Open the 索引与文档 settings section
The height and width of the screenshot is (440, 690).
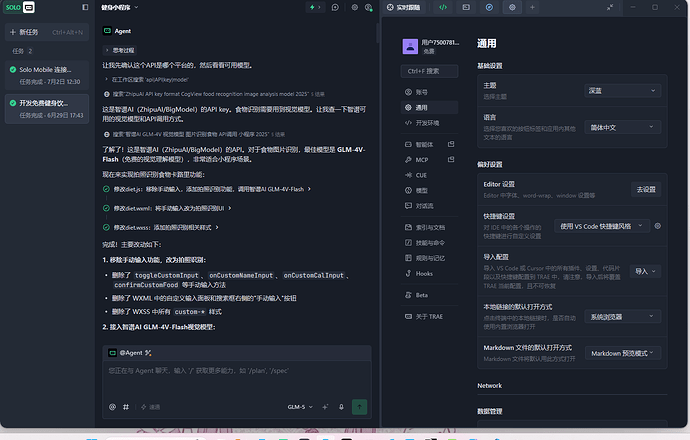429,227
